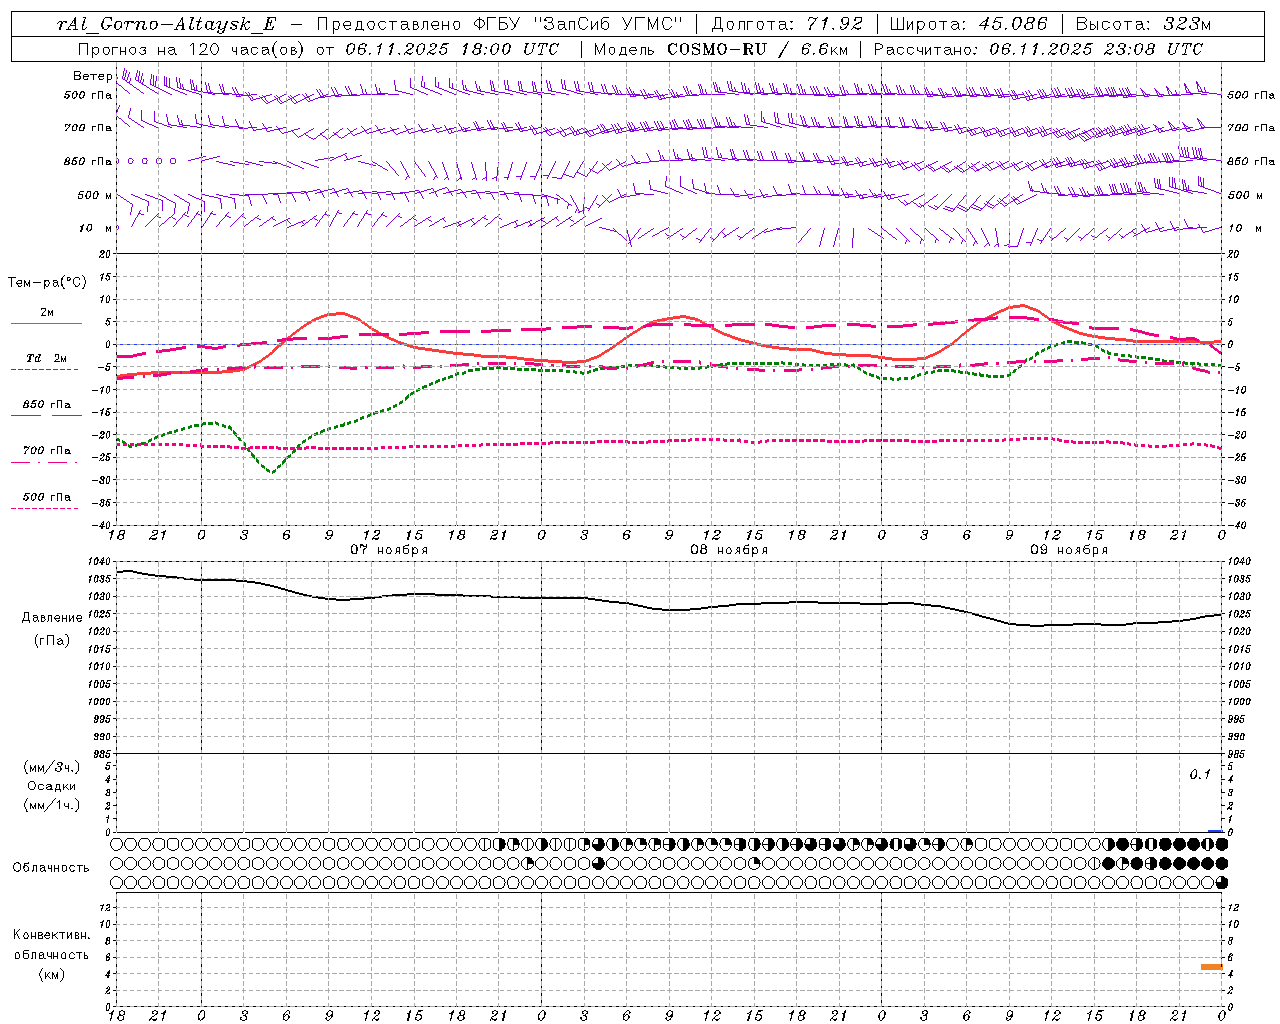Select the Долгота: 71.92 value

tap(786, 24)
